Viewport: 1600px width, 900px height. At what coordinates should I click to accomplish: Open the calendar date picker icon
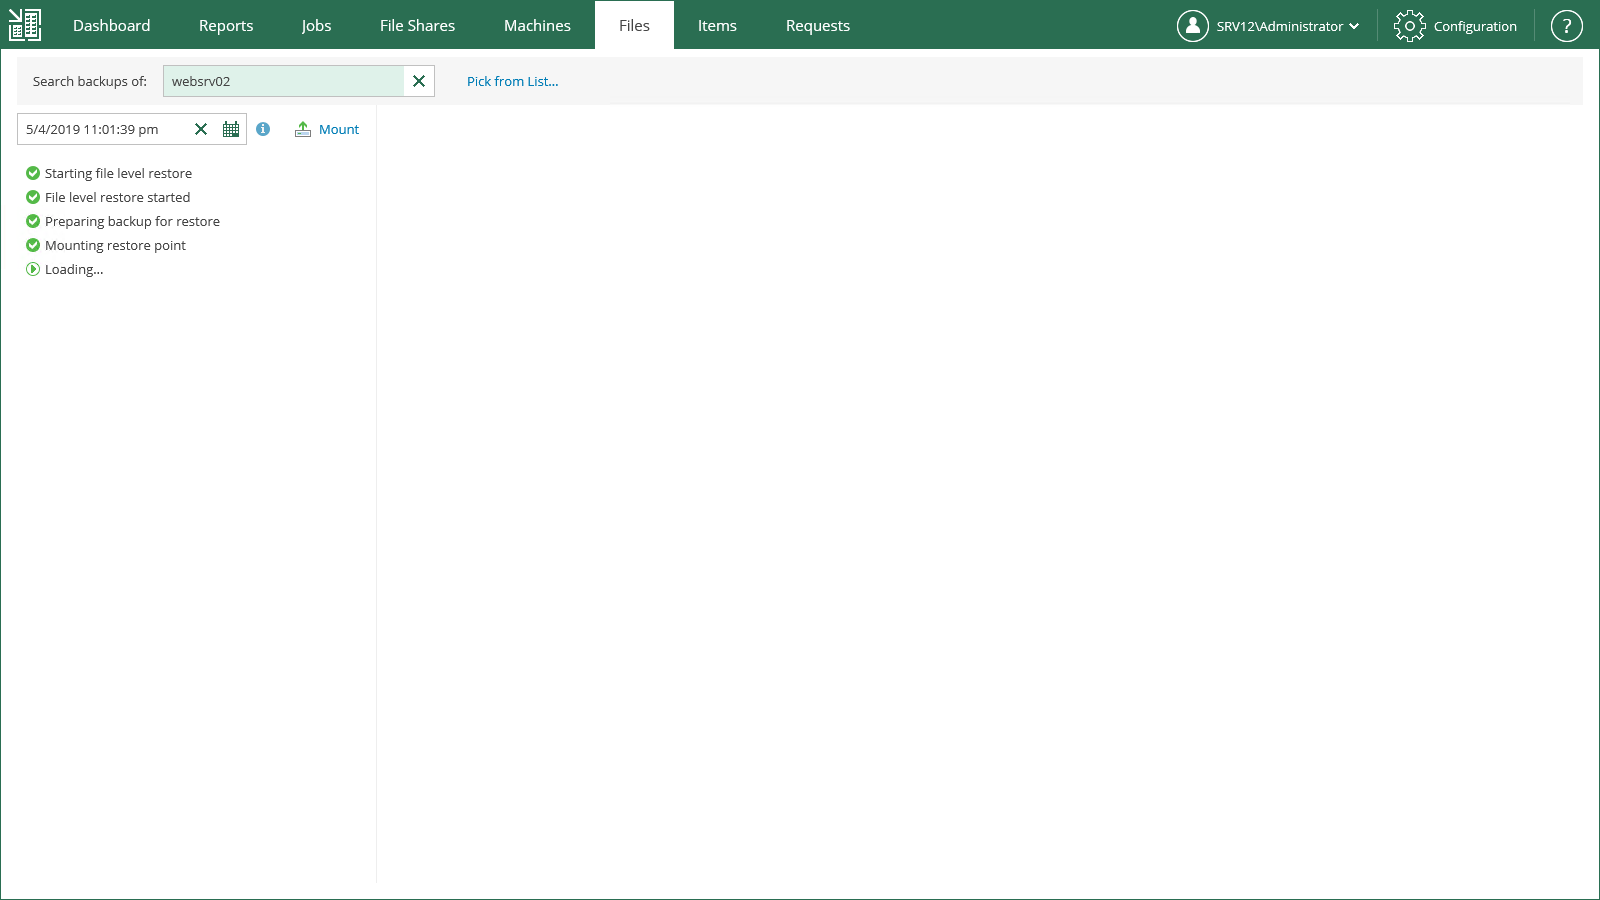tap(231, 129)
